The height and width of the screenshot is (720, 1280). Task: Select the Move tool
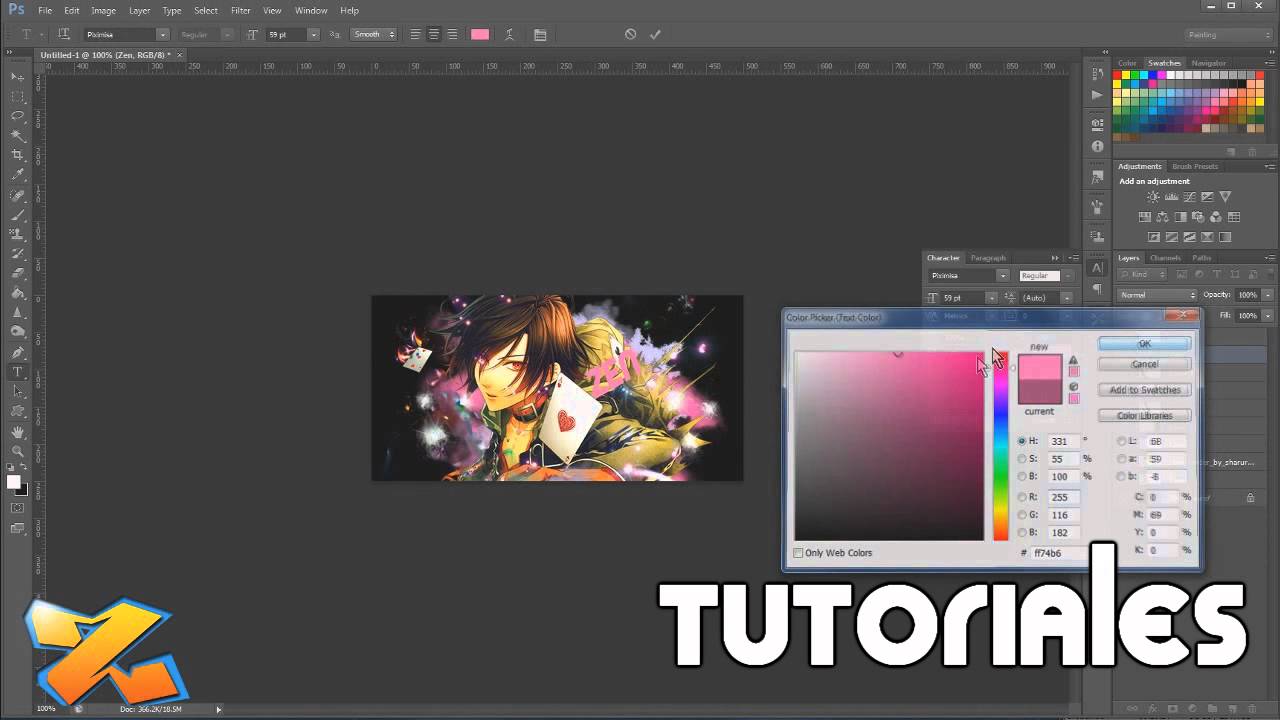(x=18, y=77)
